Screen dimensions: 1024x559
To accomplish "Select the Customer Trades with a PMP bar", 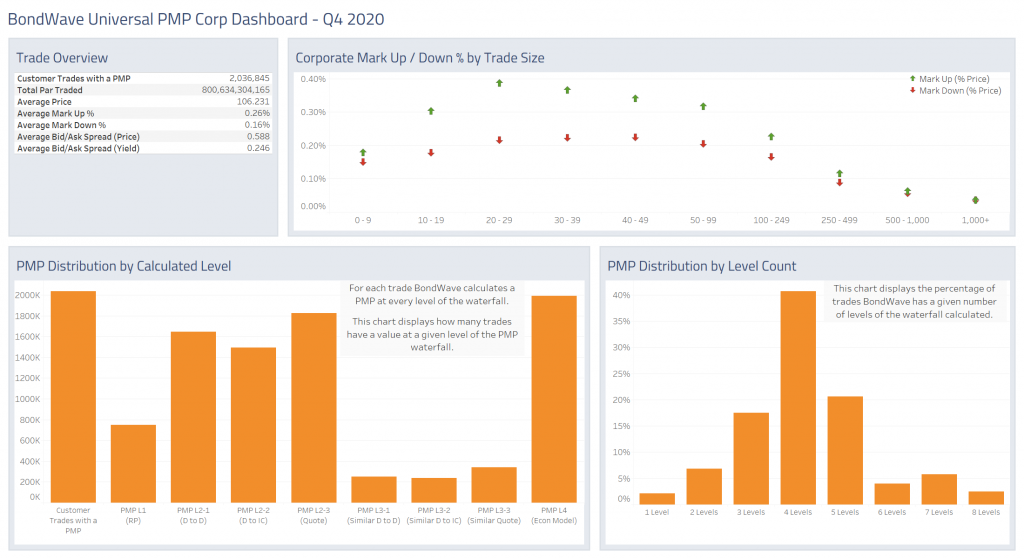I will (x=73, y=396).
